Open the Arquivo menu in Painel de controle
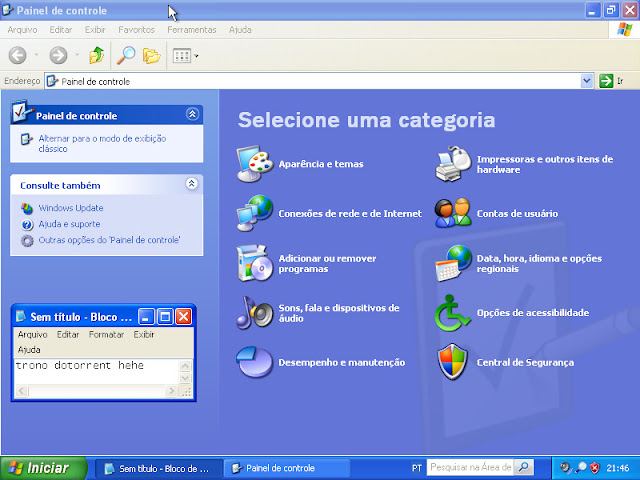 point(22,30)
